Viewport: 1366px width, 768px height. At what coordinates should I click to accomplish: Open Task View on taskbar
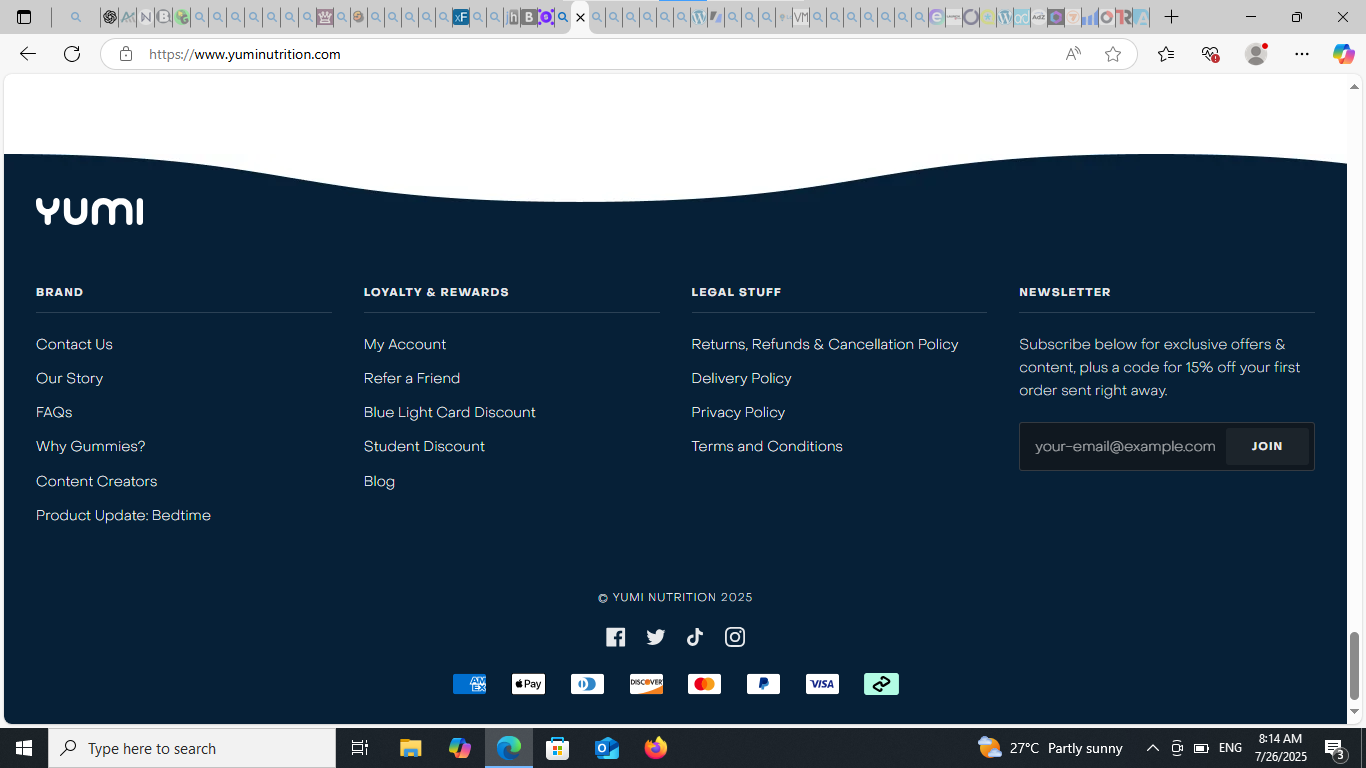(x=360, y=748)
